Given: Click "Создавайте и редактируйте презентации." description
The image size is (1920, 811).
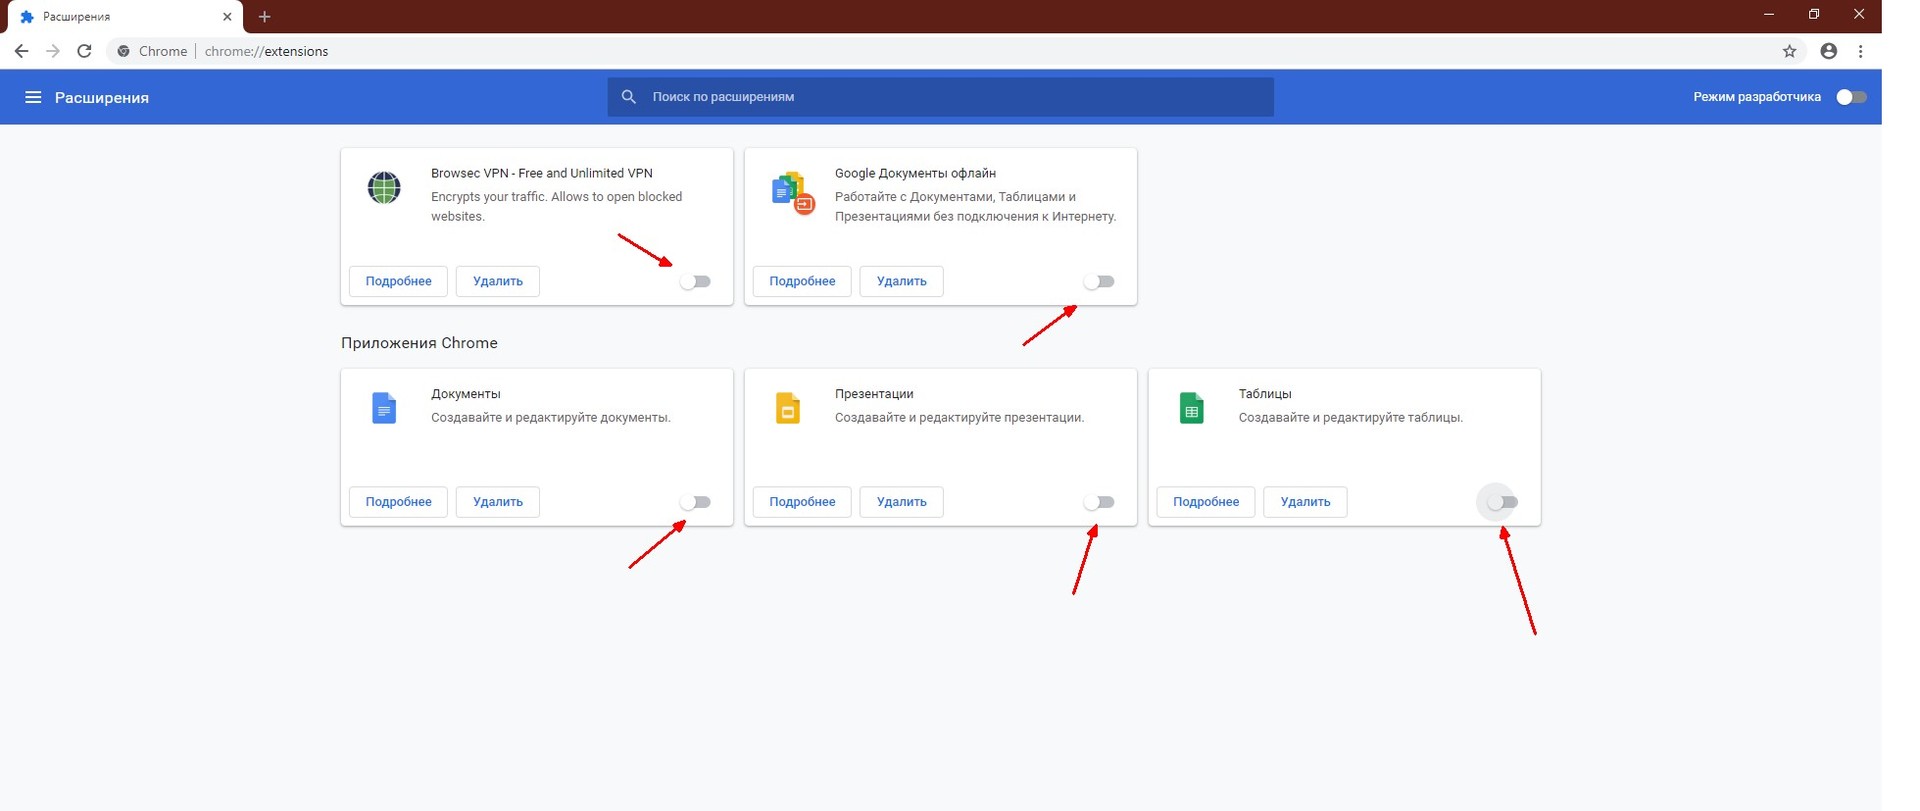Looking at the screenshot, I should point(959,418).
